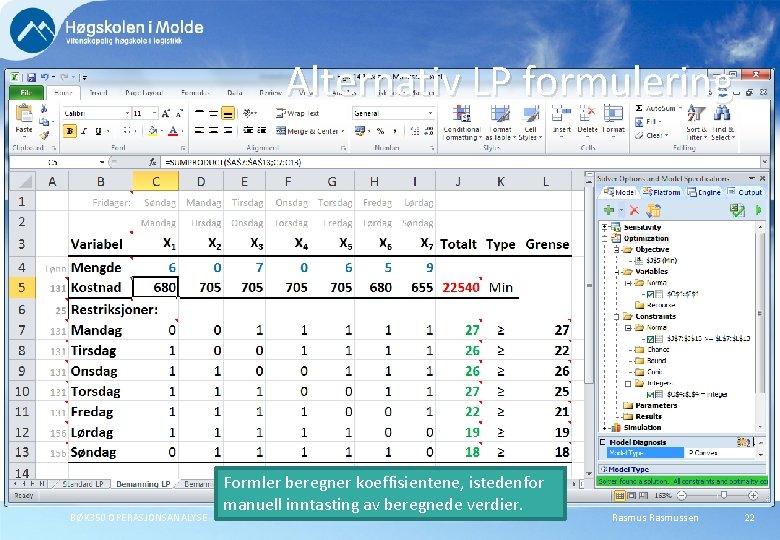Click the analyze model checkmark icon in Solver pane

click(x=737, y=210)
